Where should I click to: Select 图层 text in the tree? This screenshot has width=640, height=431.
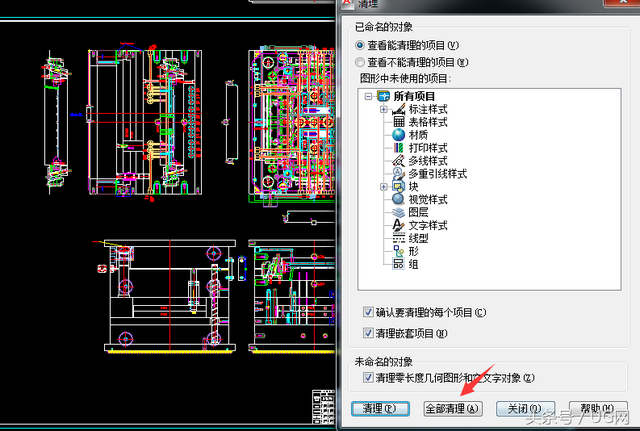click(x=418, y=212)
